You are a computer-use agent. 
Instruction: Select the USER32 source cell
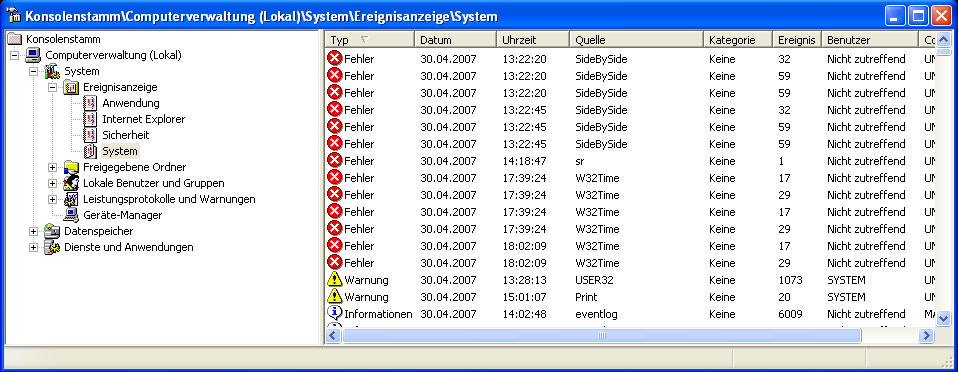click(x=594, y=280)
